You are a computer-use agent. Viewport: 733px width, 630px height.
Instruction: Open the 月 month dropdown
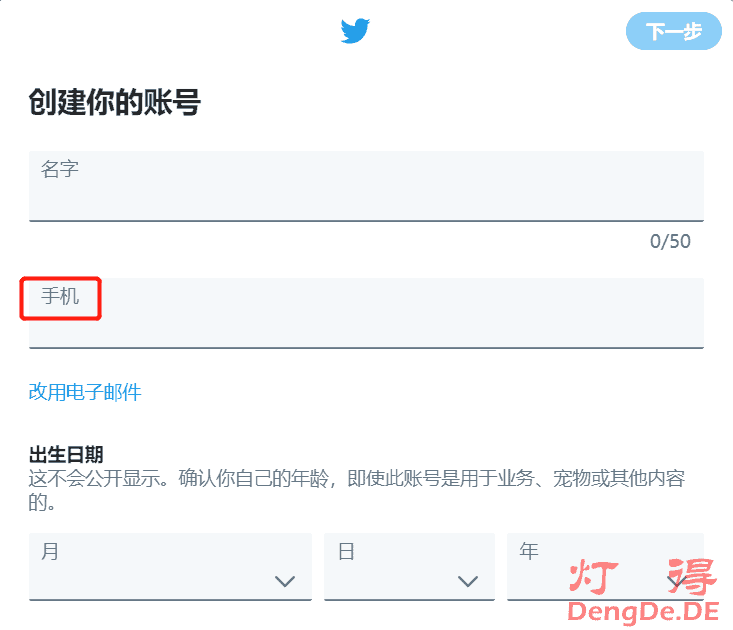tap(170, 566)
